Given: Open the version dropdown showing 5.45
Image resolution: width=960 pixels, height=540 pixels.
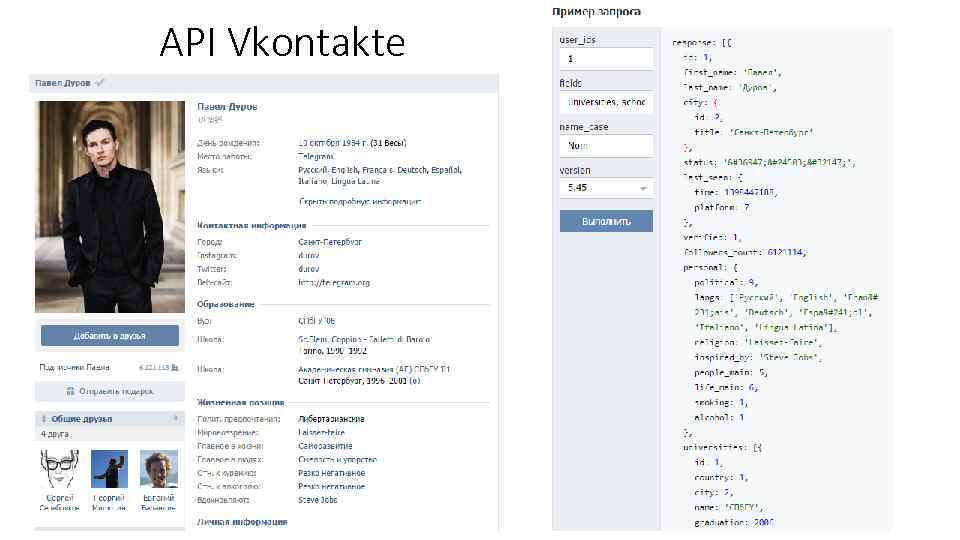Looking at the screenshot, I should tap(606, 188).
